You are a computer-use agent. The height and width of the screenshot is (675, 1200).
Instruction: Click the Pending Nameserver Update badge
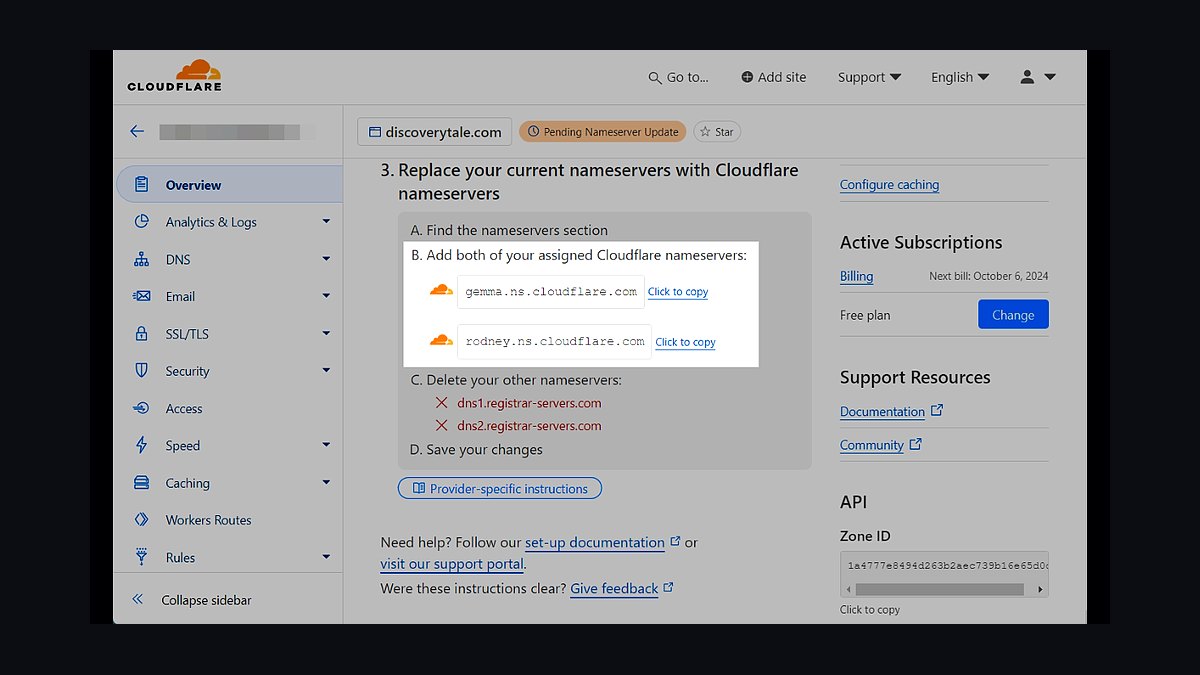[x=603, y=132]
